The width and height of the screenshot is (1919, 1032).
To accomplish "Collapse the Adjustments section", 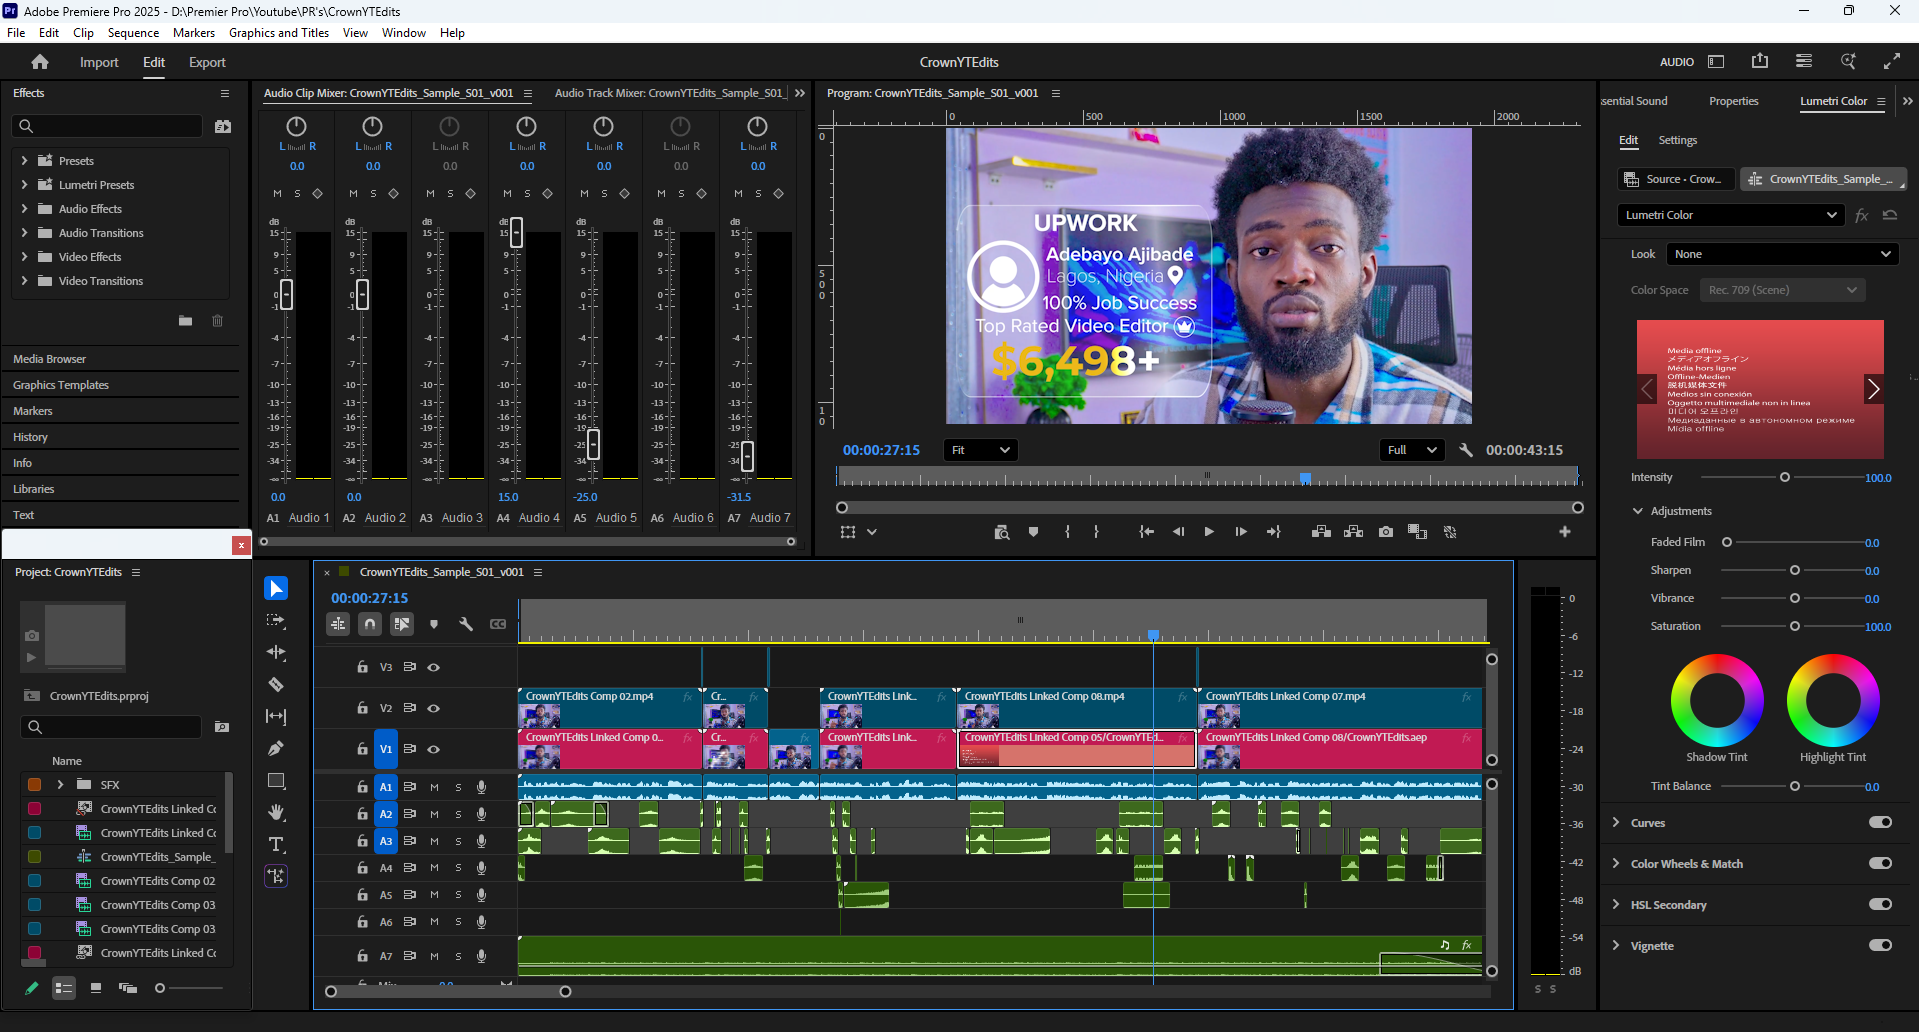I will coord(1638,511).
